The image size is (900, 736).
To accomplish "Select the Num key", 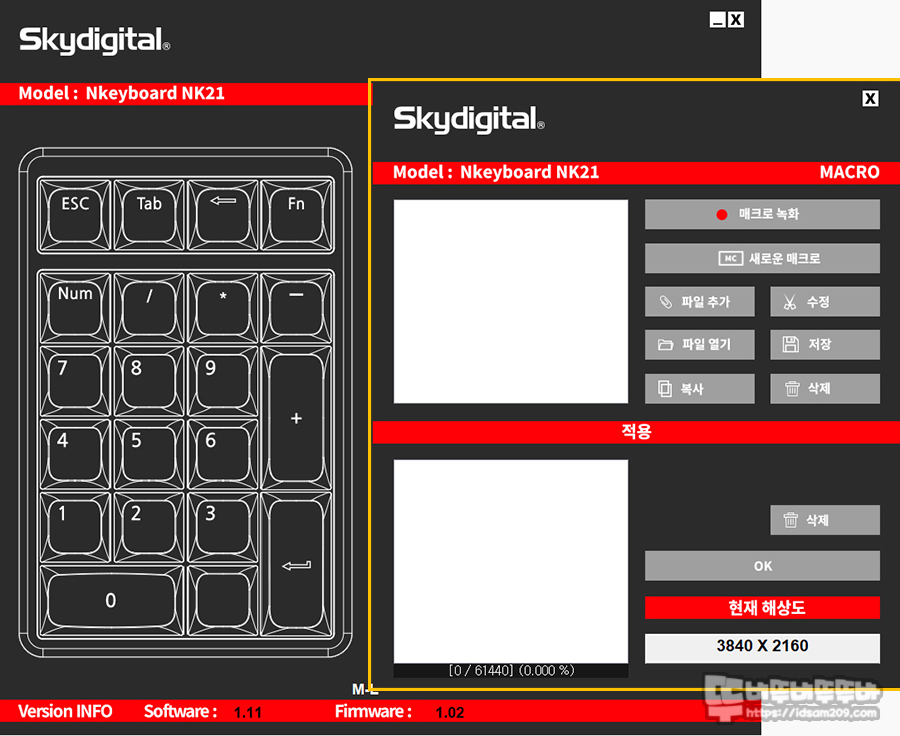I will click(x=75, y=308).
